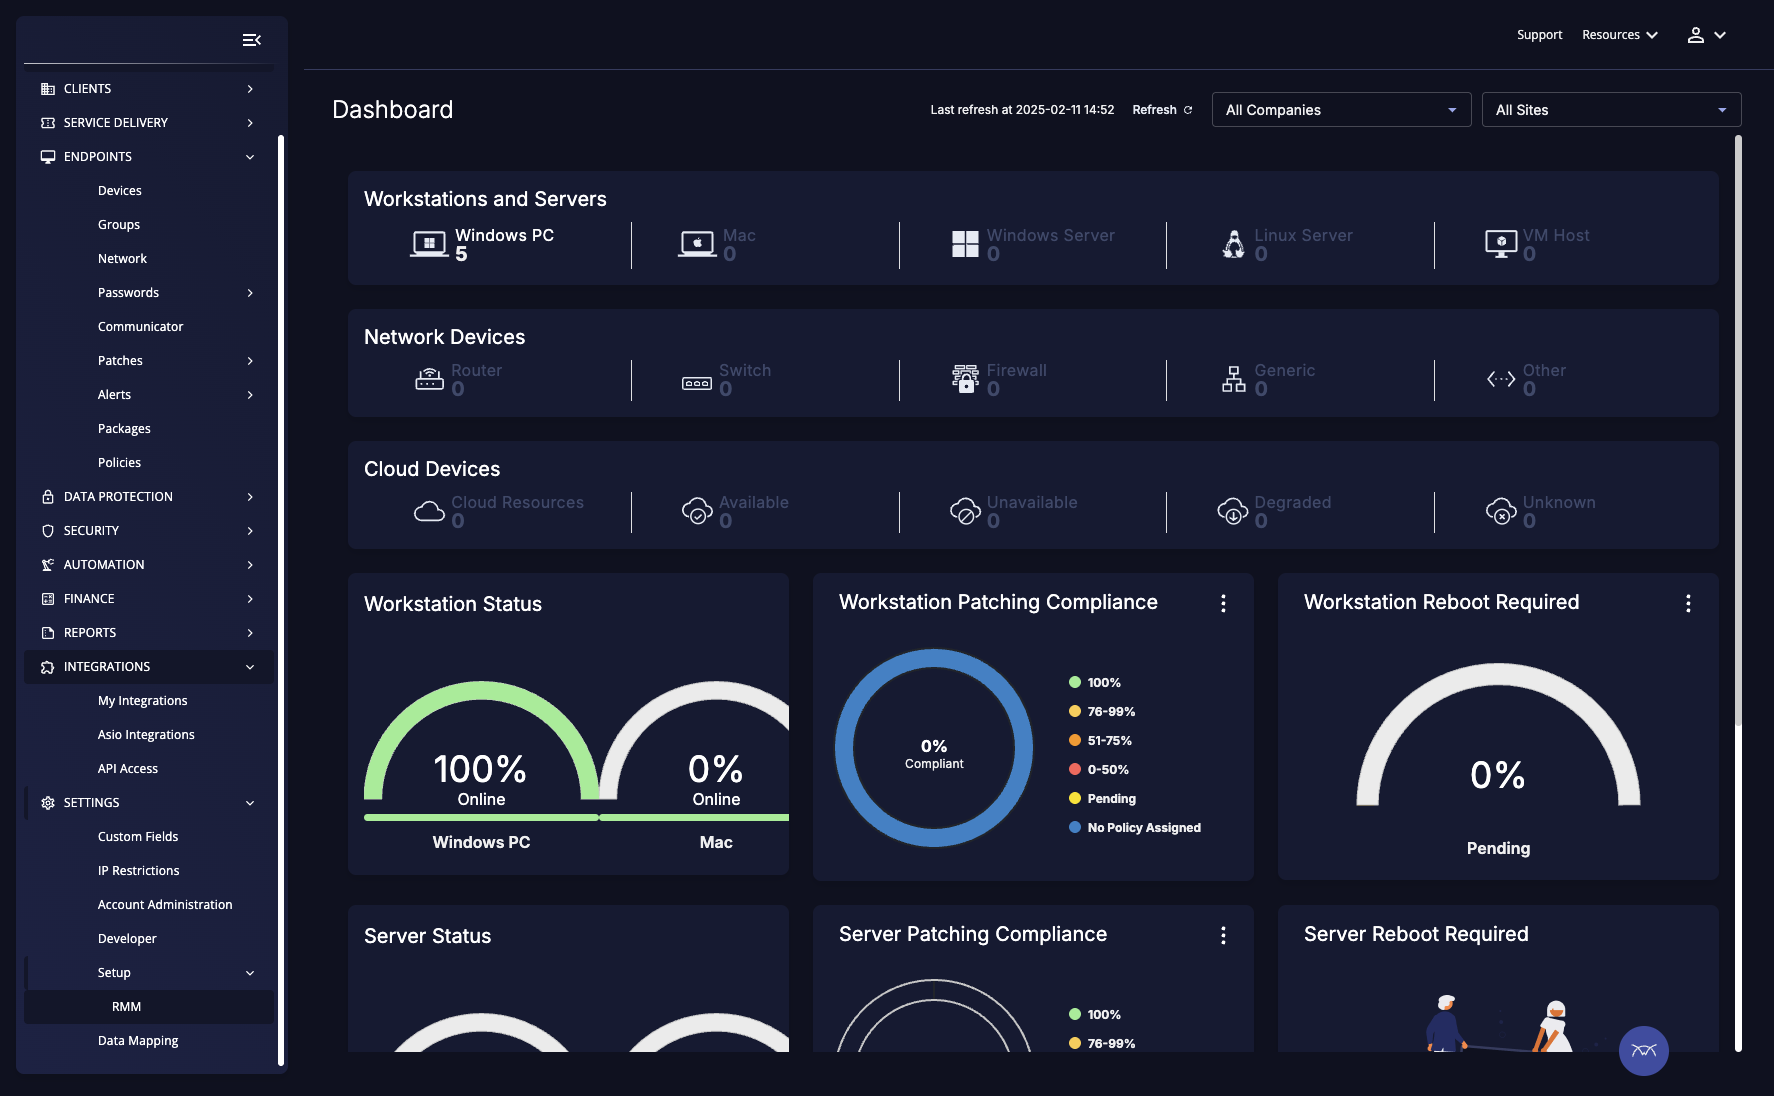This screenshot has width=1774, height=1096.
Task: Open IP Restrictions settings
Action: coord(139,871)
